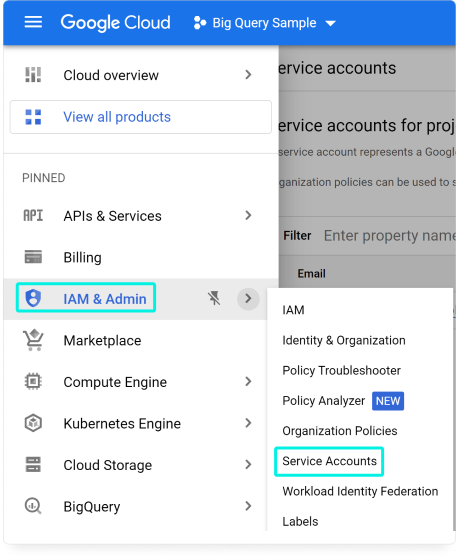Click the Kubernetes Engine hexagon icon

tap(33, 423)
